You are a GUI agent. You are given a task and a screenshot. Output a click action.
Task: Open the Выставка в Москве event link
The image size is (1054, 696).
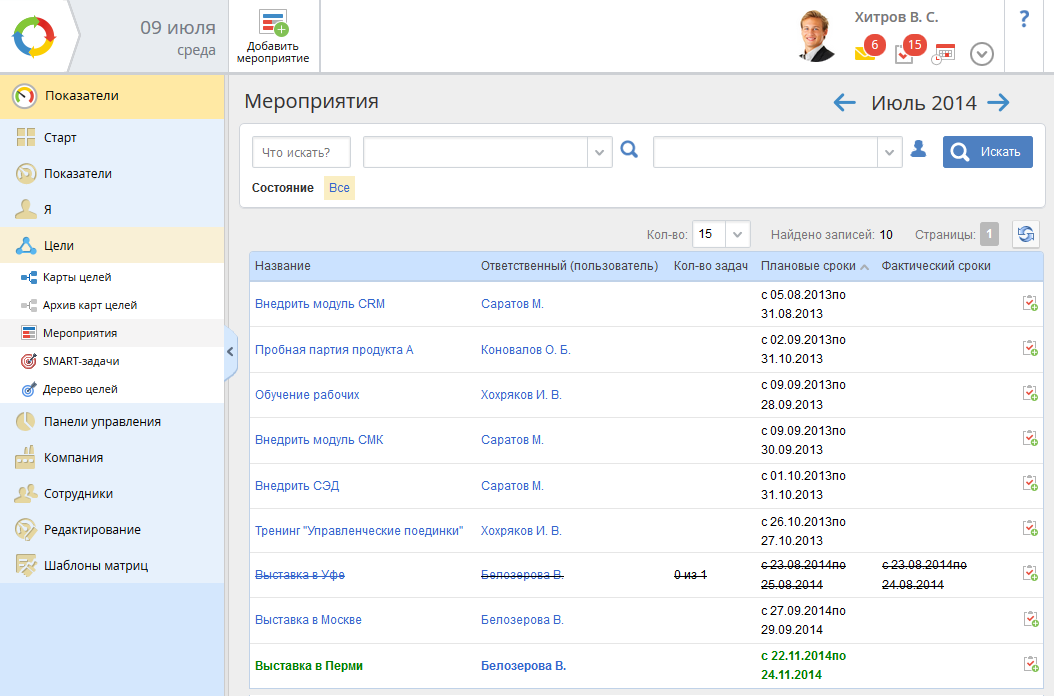point(308,620)
